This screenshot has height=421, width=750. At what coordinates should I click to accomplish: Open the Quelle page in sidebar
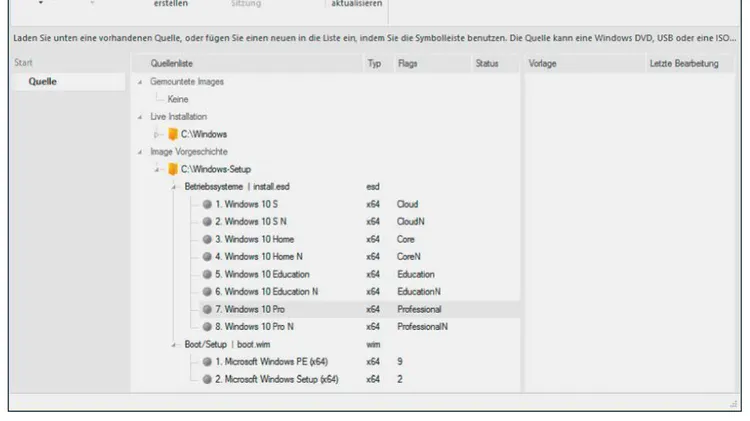[x=70, y=82]
